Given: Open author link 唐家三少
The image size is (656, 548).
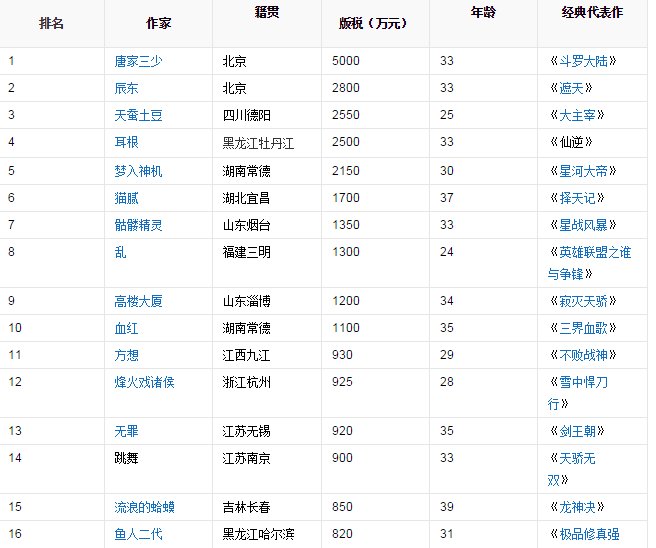Looking at the screenshot, I should [138, 61].
